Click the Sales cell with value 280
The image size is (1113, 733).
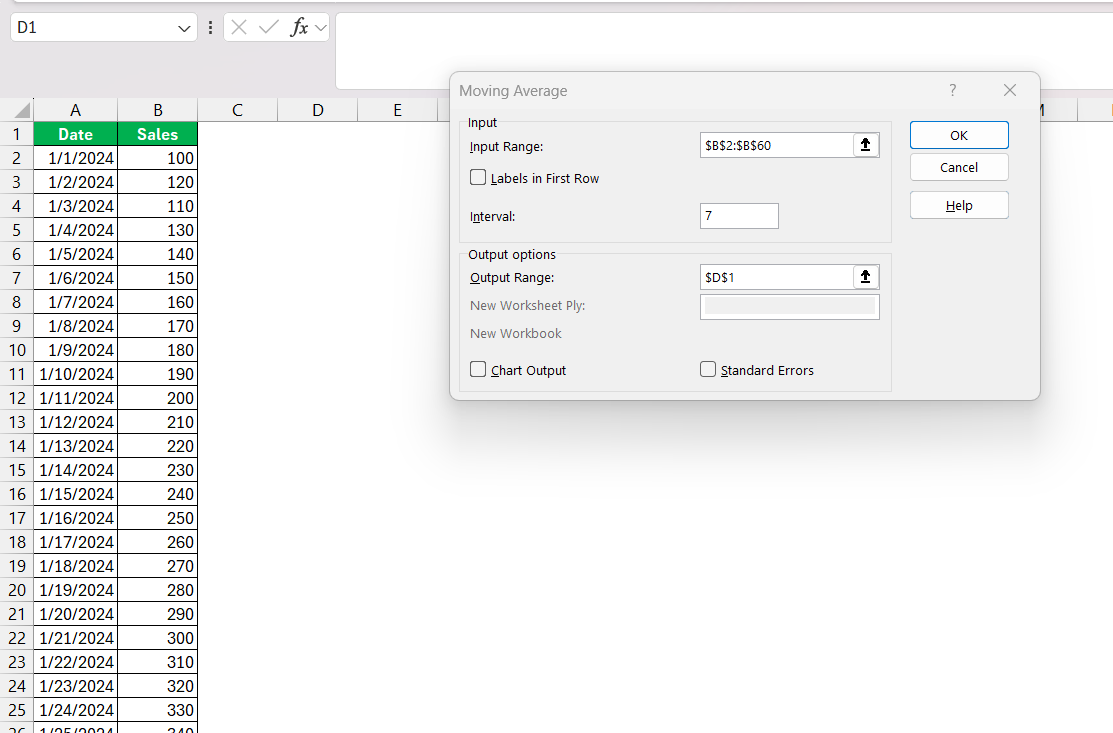click(158, 590)
